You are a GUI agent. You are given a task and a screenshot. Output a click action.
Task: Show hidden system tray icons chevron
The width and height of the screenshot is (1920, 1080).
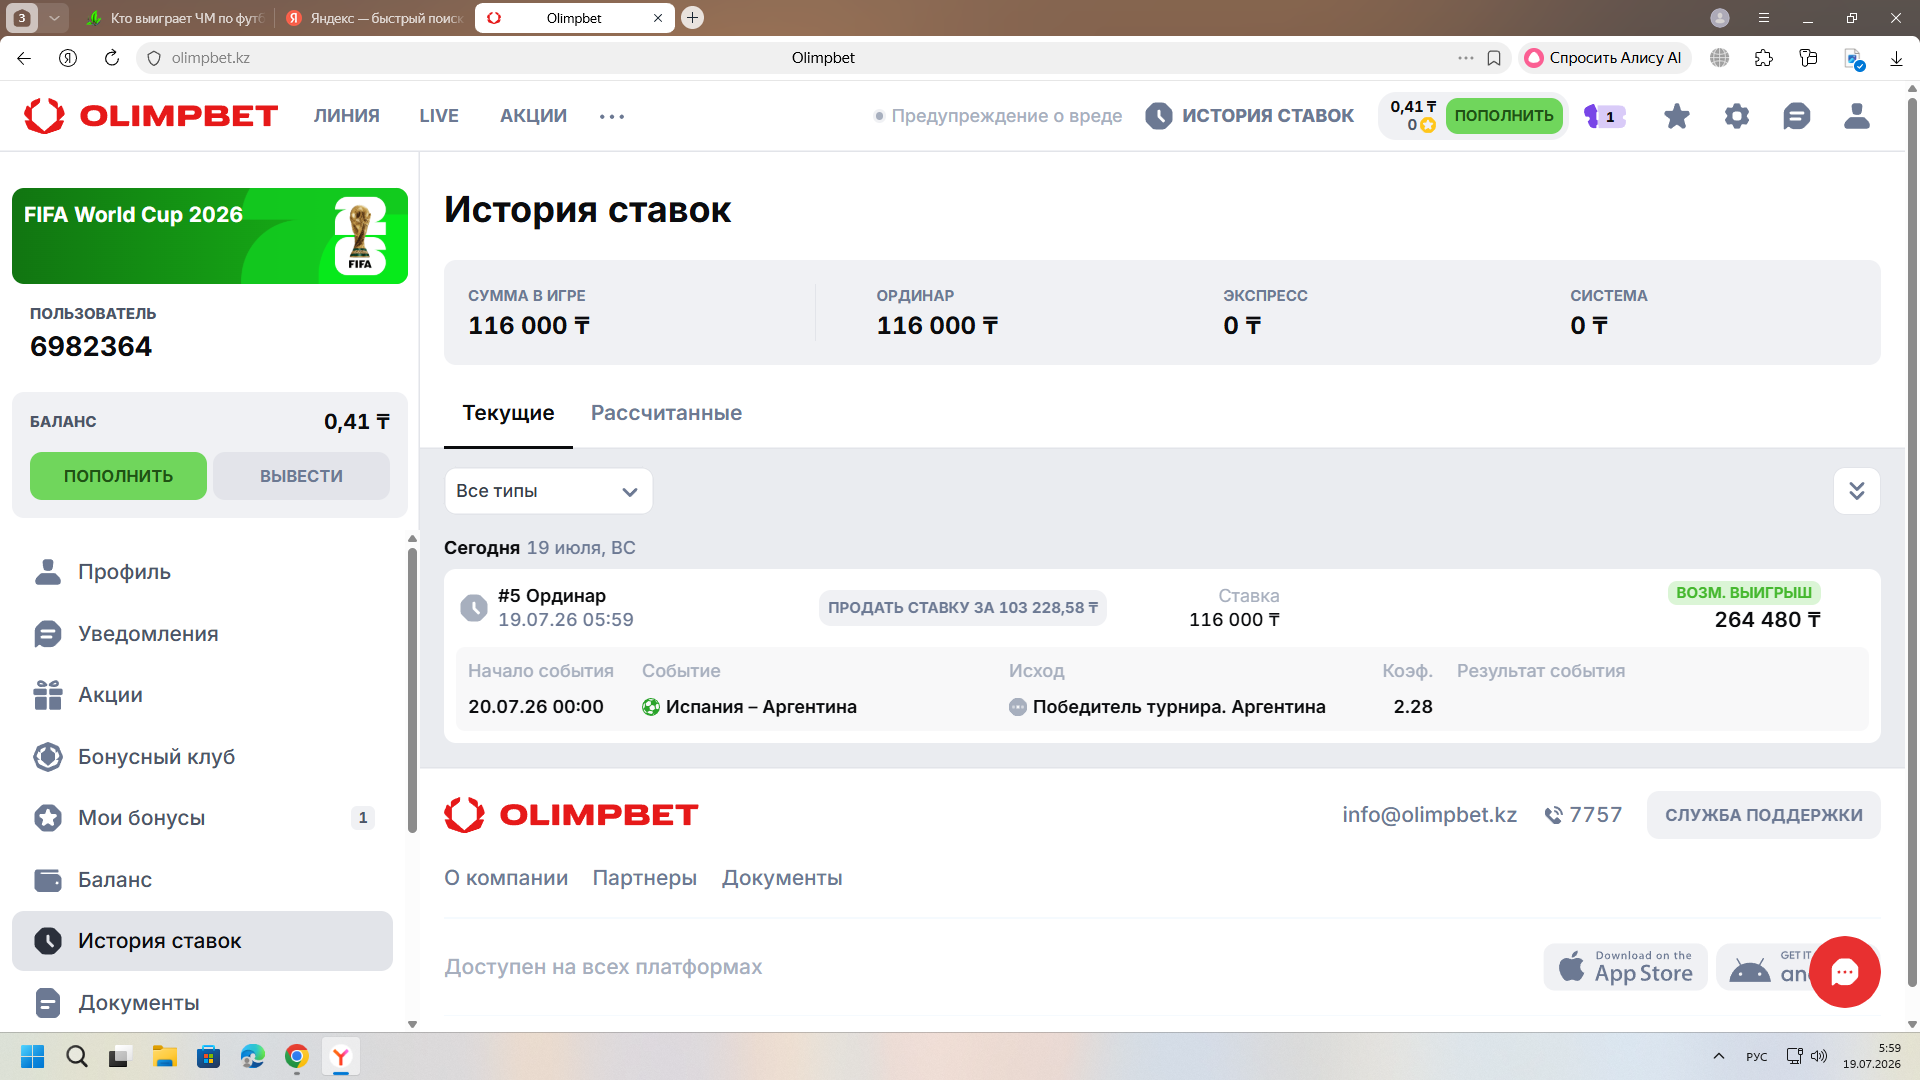click(1719, 1056)
